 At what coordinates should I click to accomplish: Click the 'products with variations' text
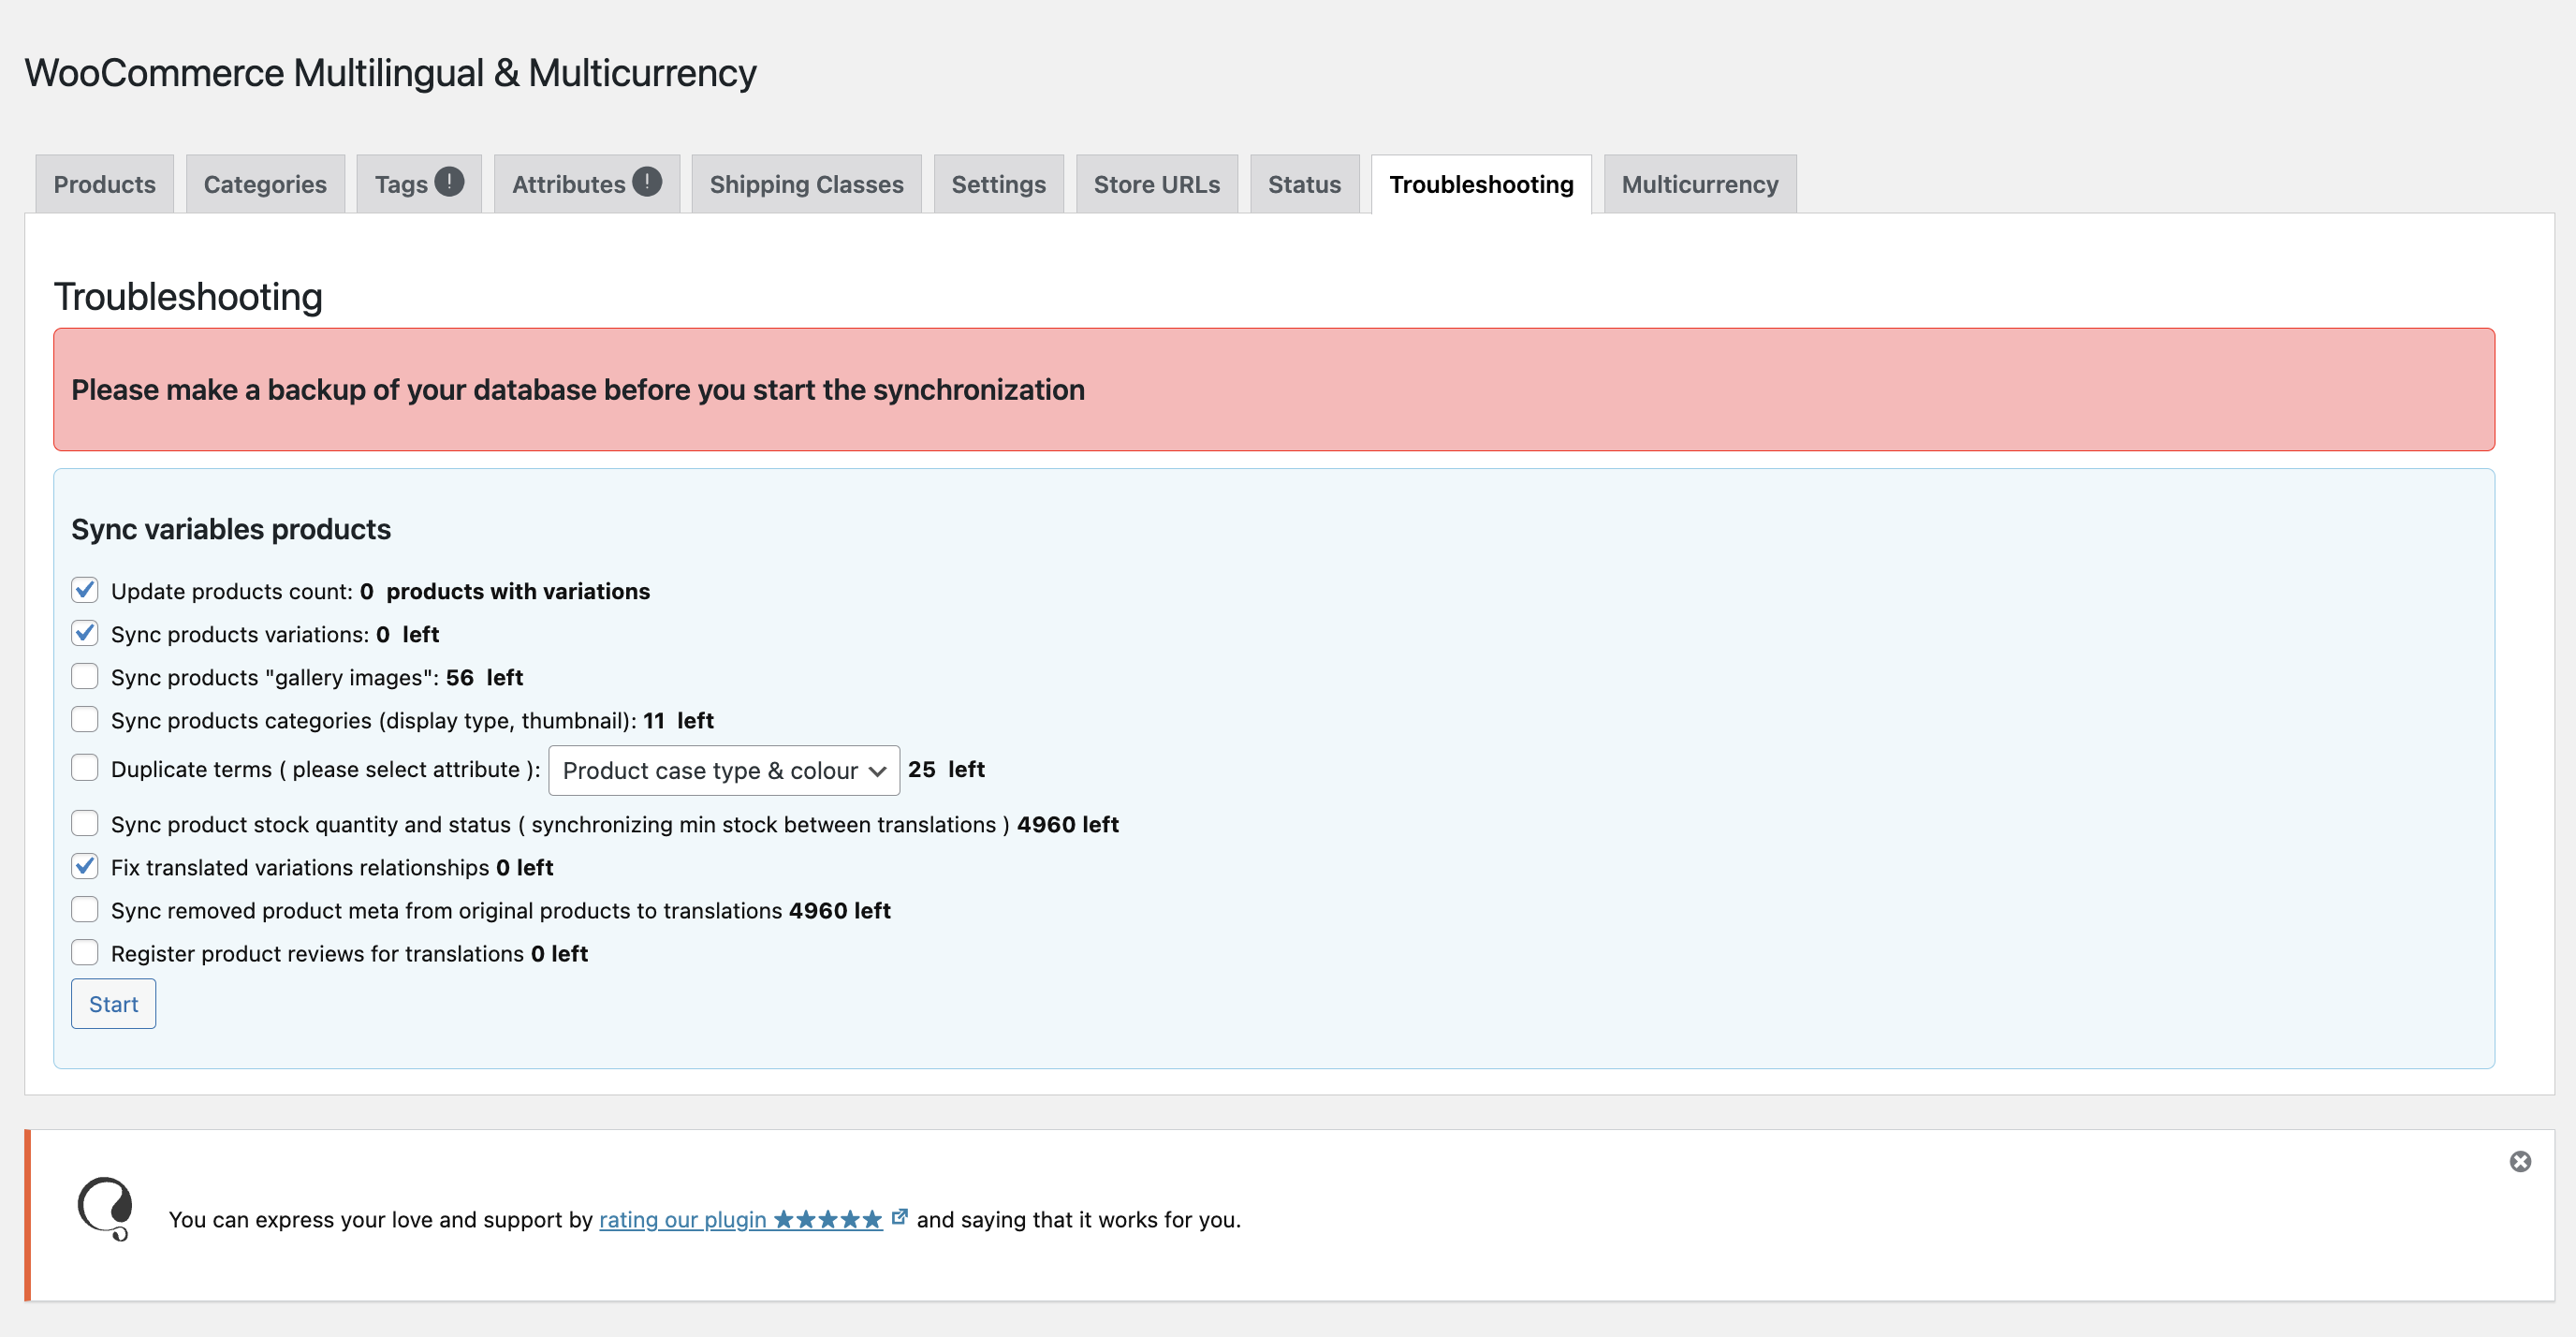point(518,591)
